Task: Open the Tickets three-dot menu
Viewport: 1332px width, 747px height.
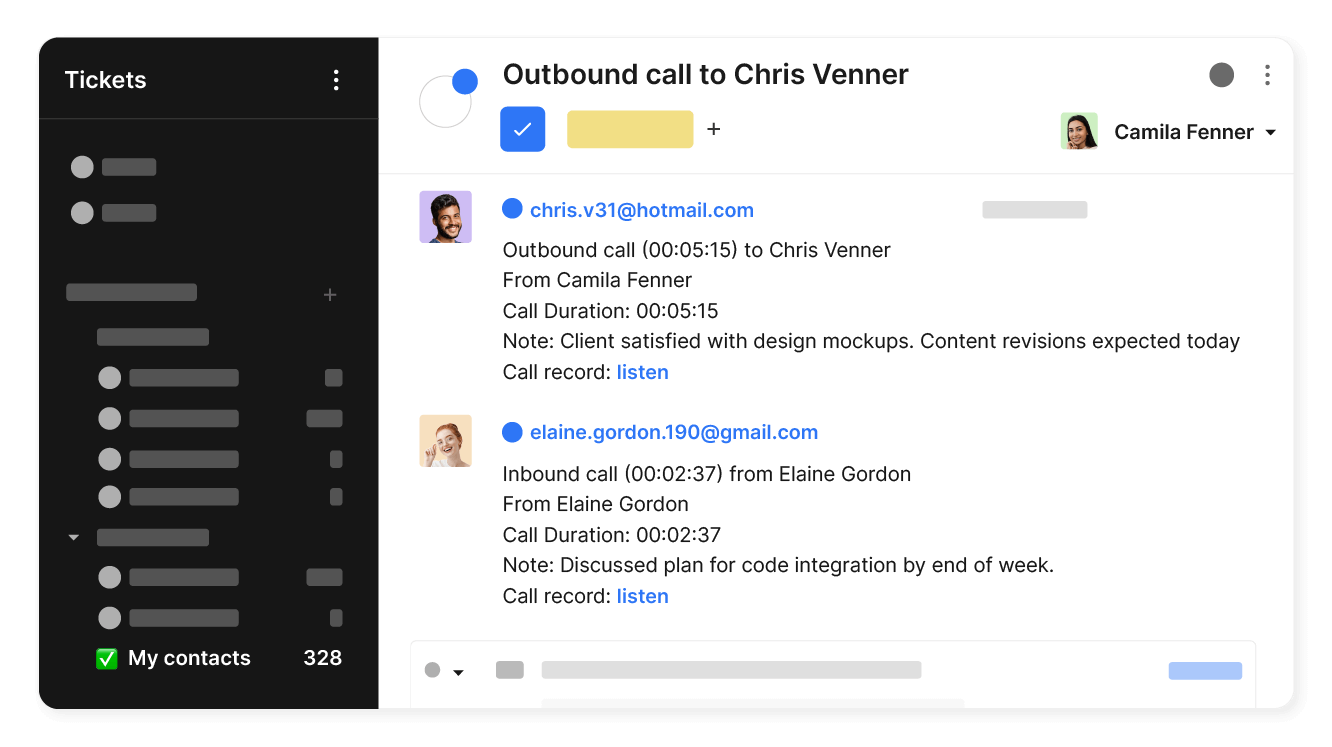Action: [336, 80]
